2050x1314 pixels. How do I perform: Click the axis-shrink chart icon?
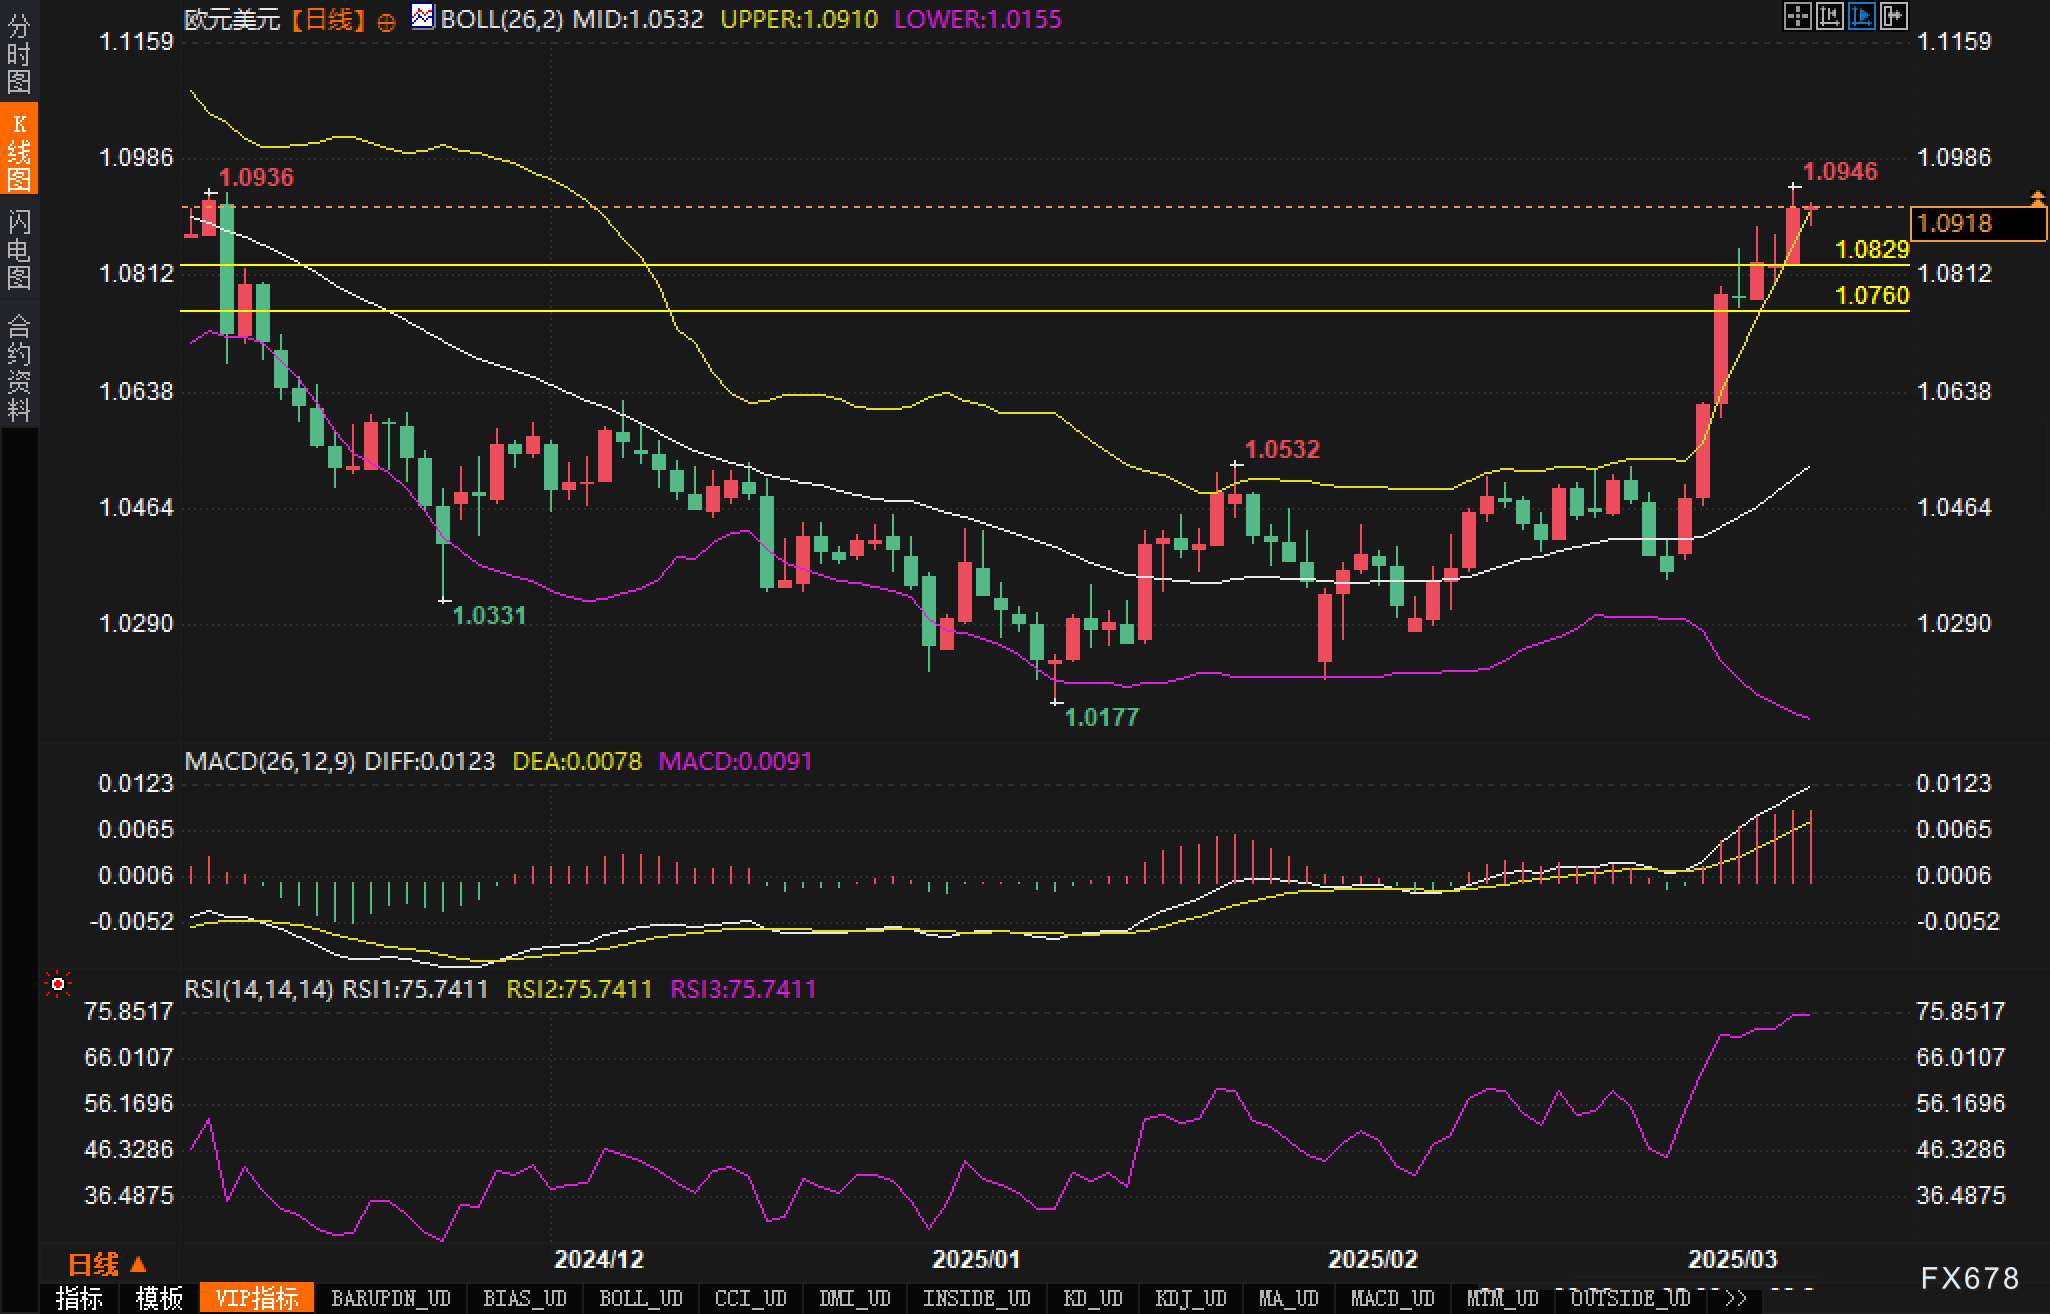1829,16
